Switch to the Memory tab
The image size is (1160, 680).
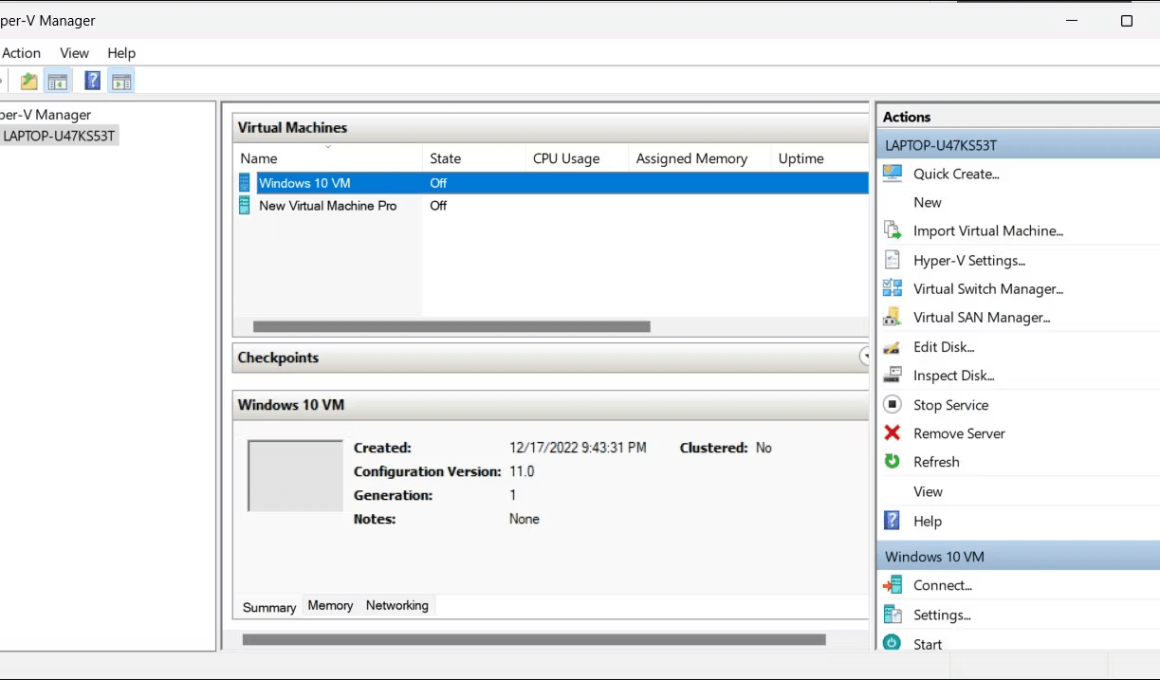pos(330,605)
